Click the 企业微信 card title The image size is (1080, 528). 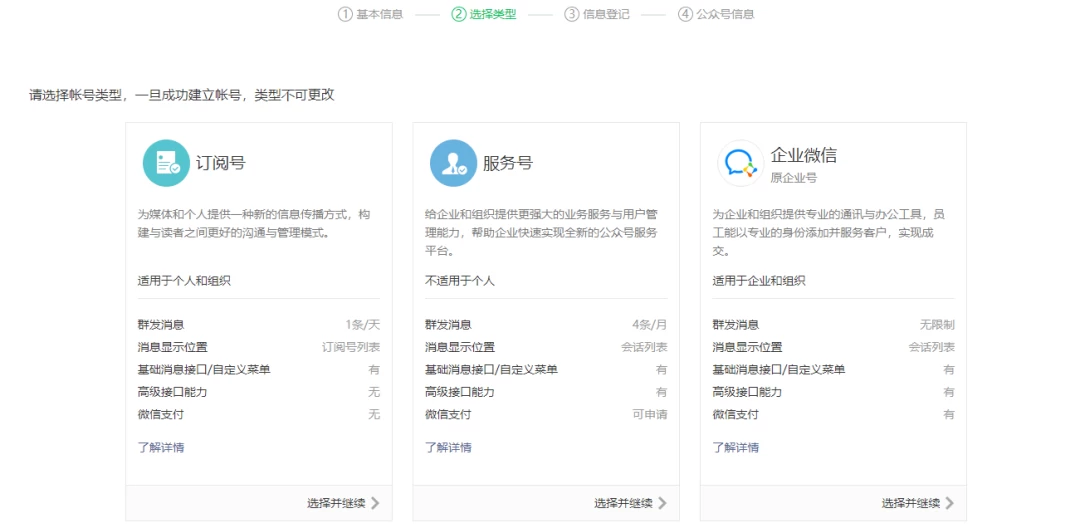804,155
